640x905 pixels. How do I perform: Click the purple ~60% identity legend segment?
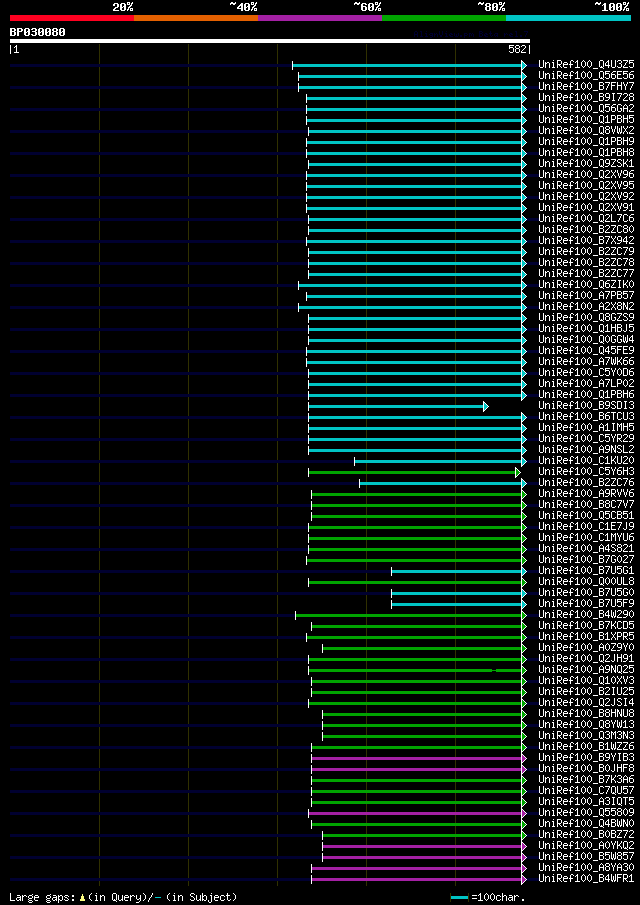(x=320, y=18)
